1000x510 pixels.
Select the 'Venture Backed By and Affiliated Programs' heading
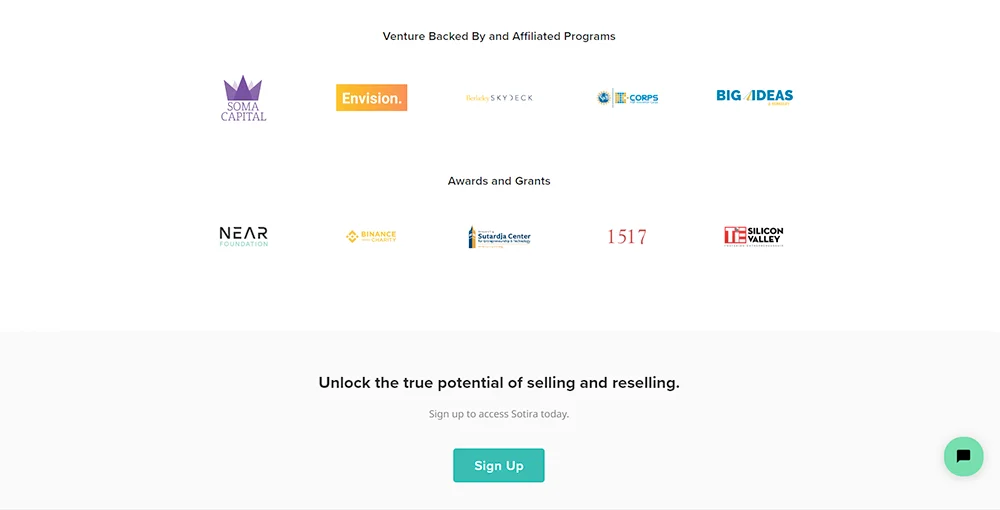tap(499, 36)
